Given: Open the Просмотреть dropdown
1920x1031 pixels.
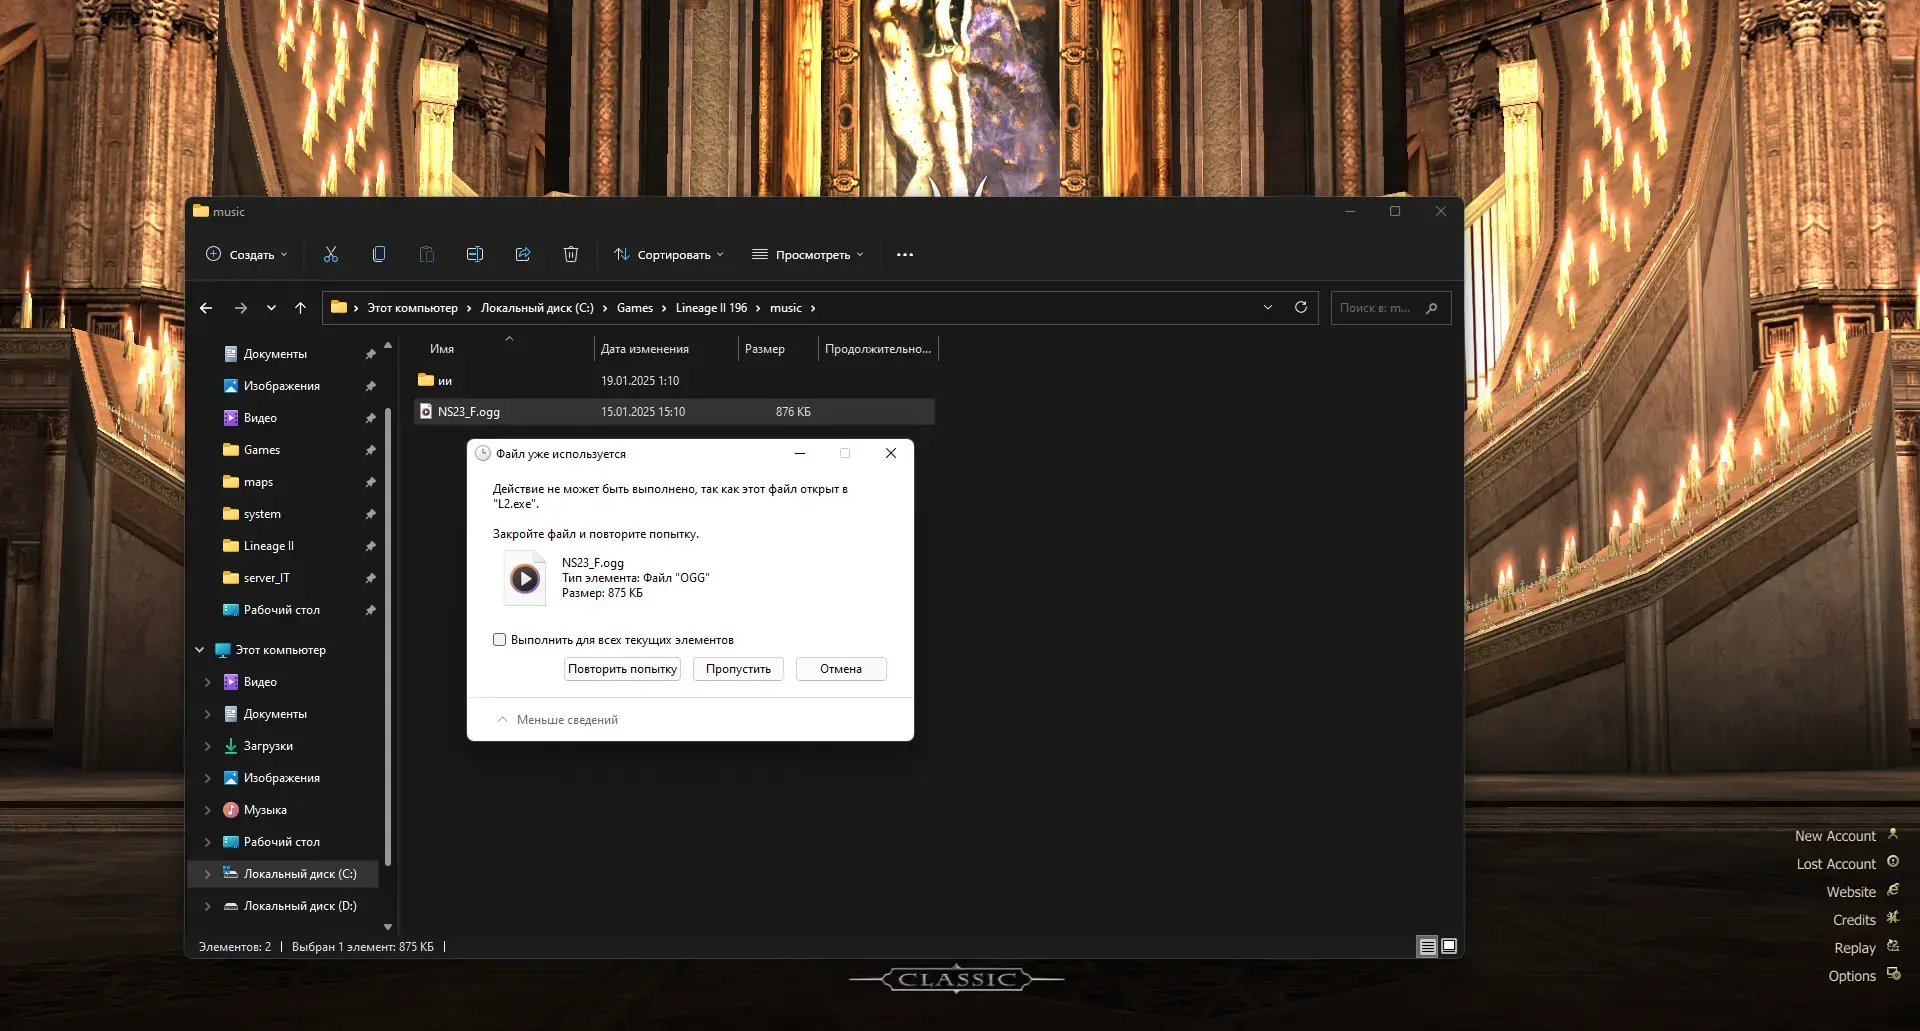Looking at the screenshot, I should [808, 255].
